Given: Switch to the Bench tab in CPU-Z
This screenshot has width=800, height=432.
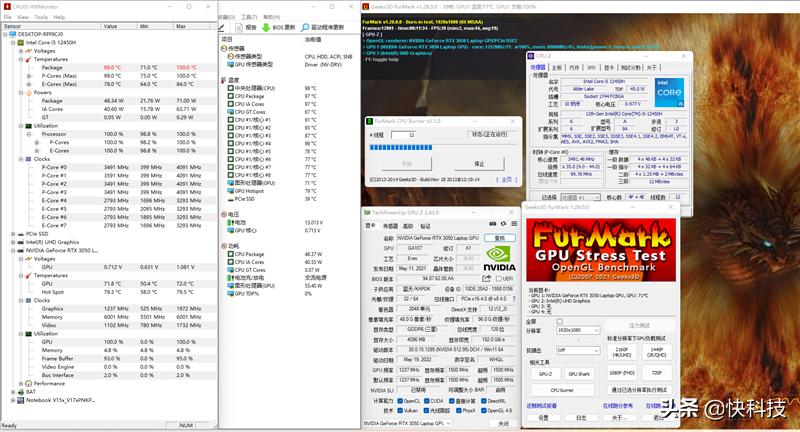Looking at the screenshot, I should pos(631,67).
